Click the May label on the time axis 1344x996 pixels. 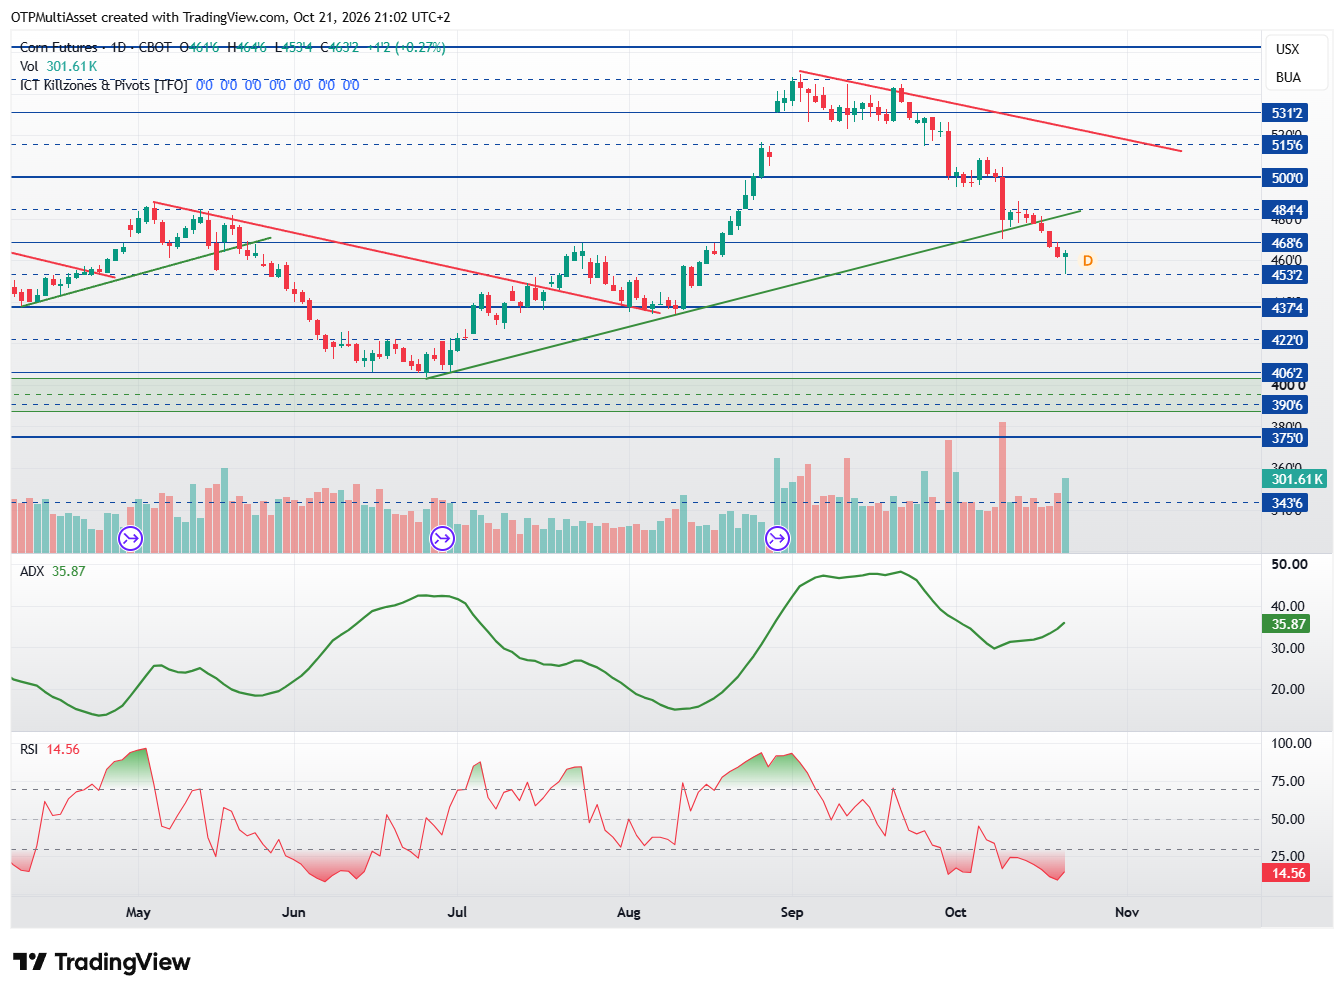pyautogui.click(x=138, y=912)
